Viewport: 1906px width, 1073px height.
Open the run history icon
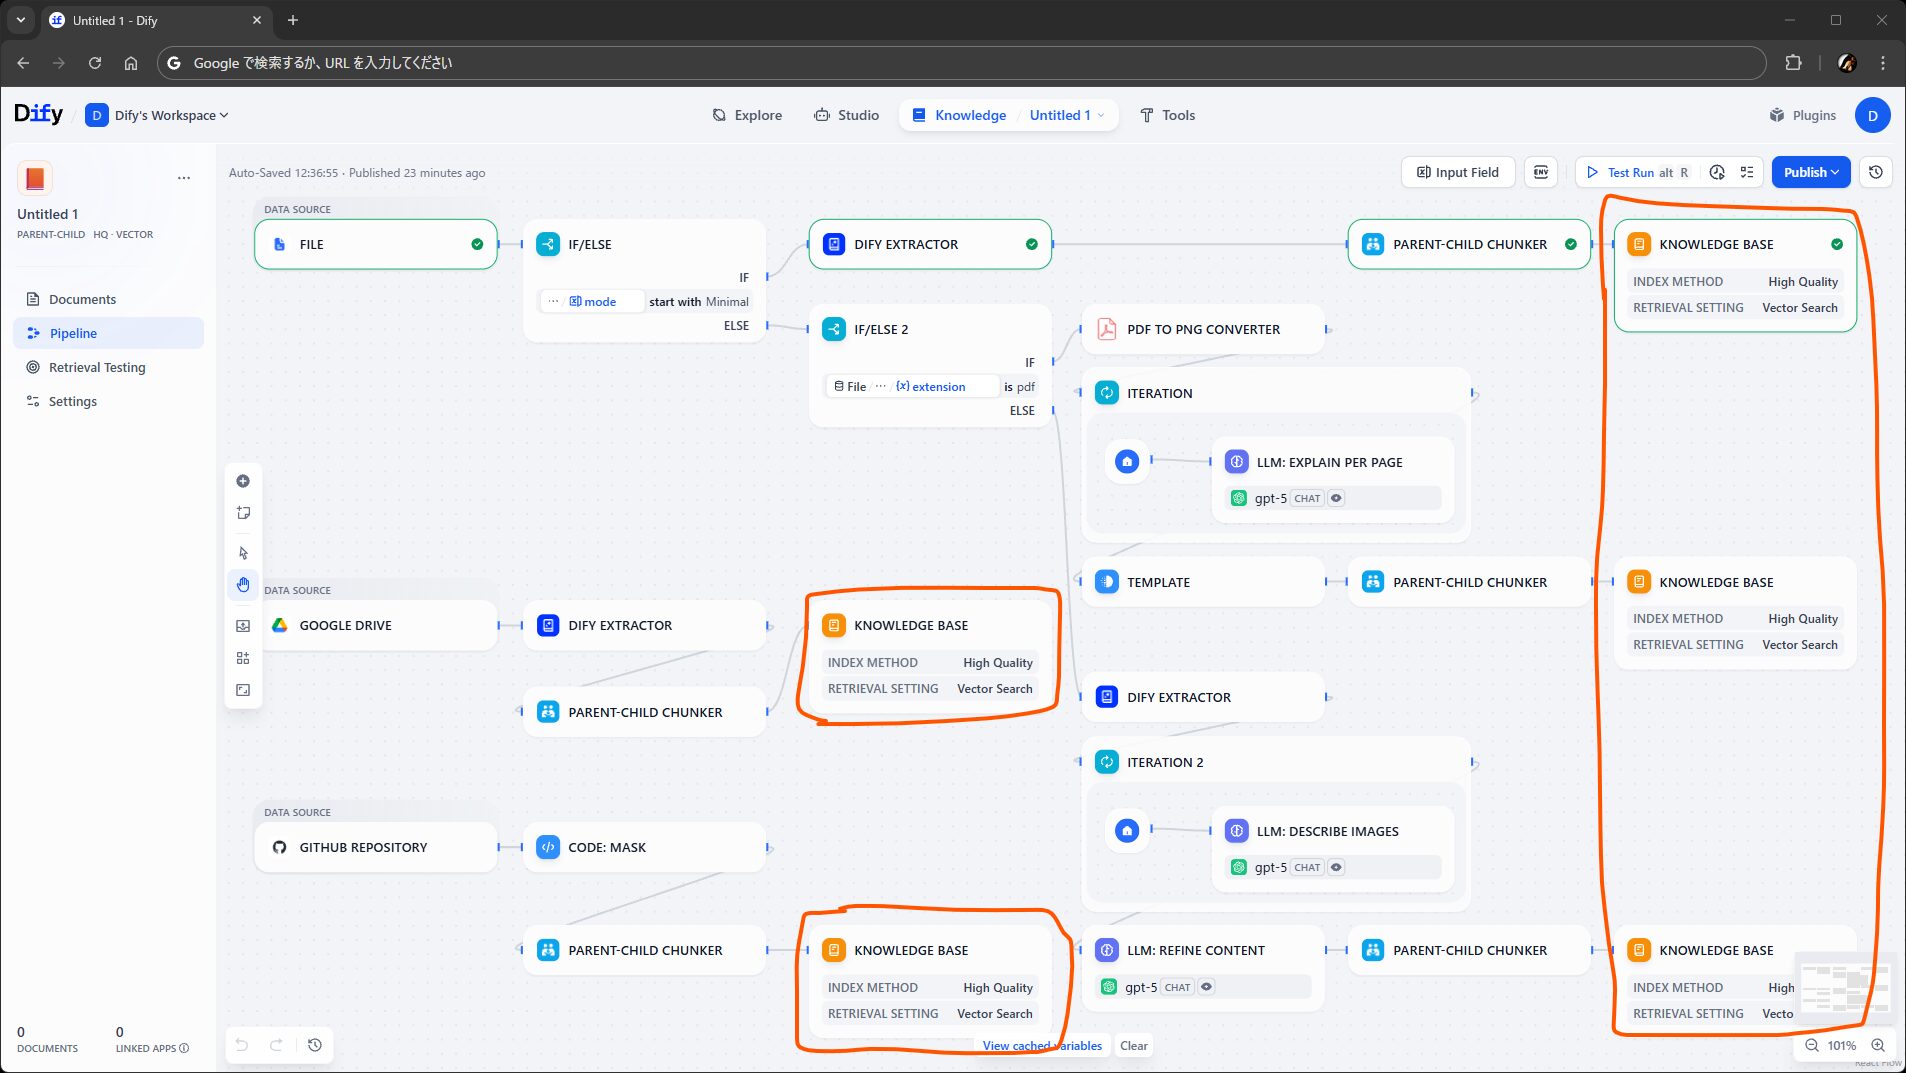pos(1717,172)
